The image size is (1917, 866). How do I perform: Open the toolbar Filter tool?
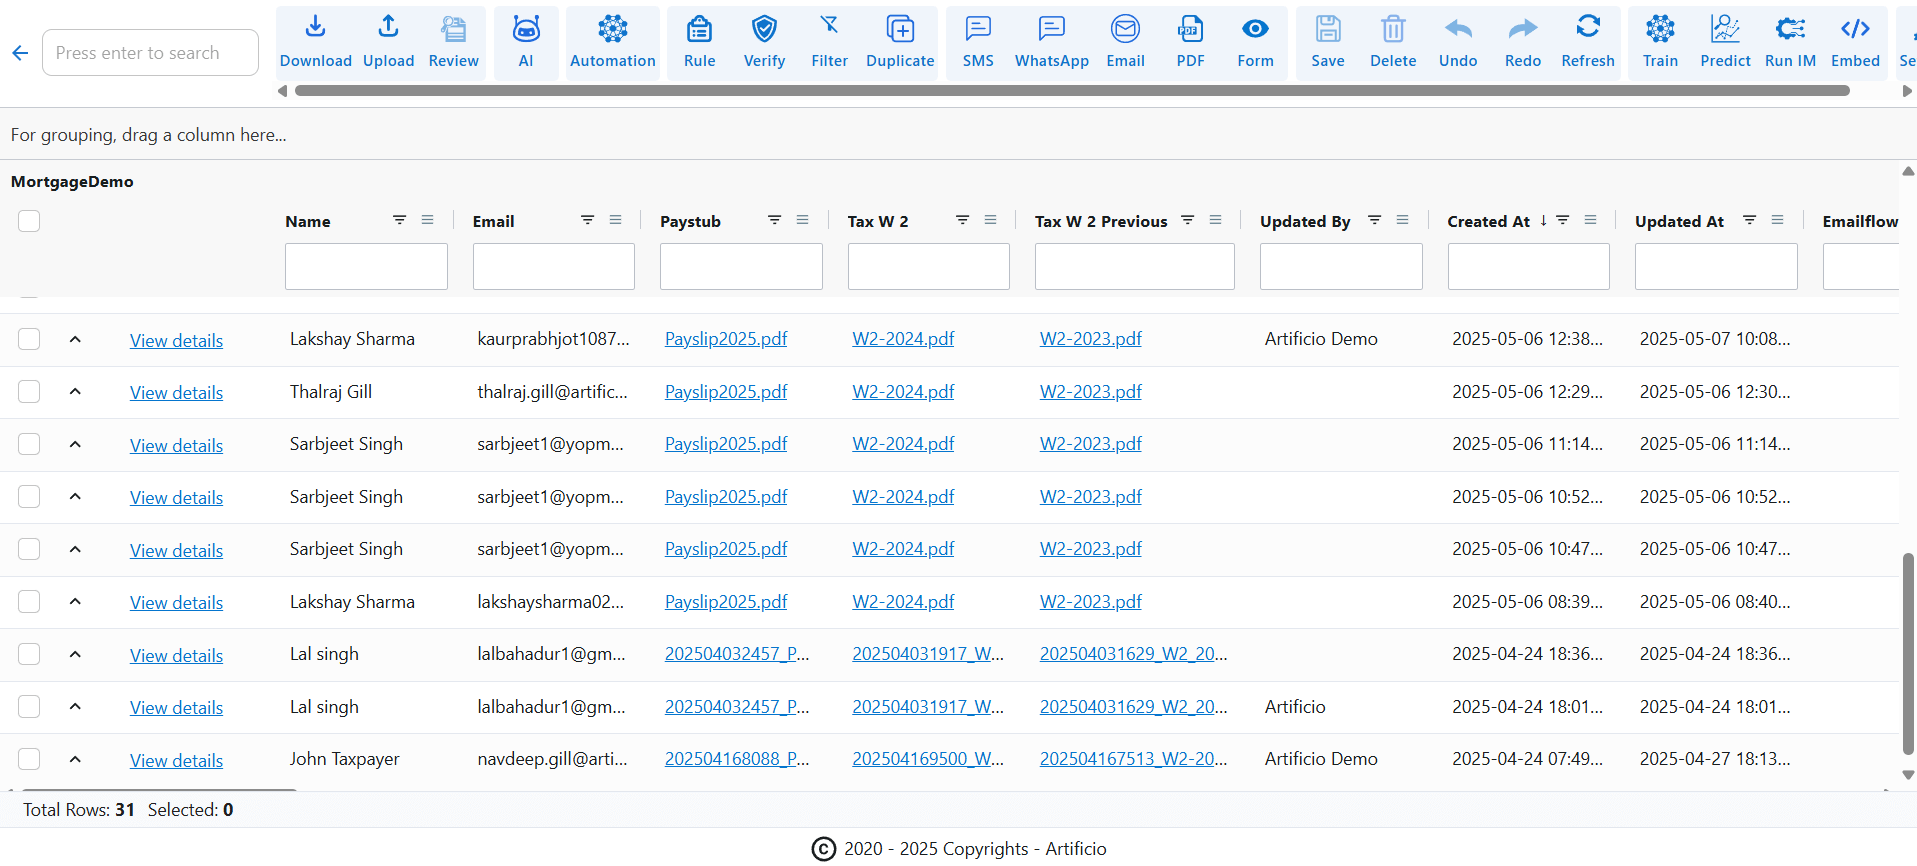pyautogui.click(x=829, y=43)
